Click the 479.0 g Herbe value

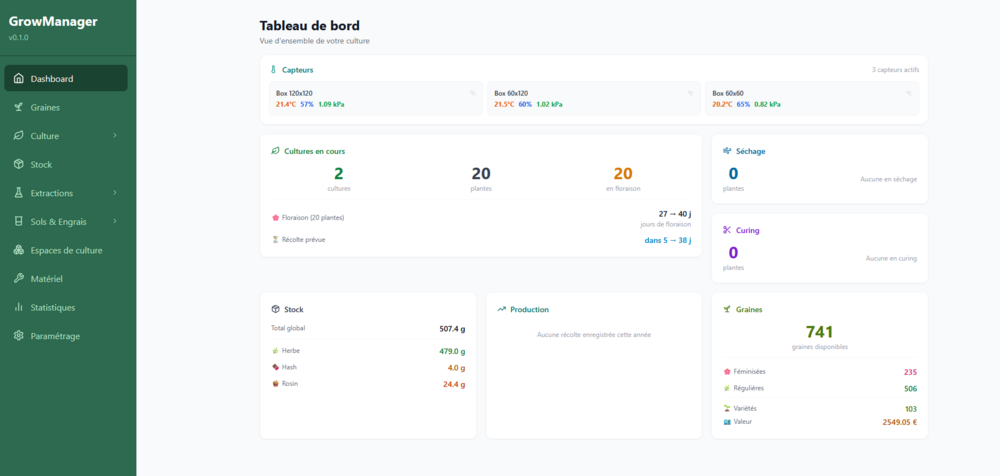[x=452, y=351]
